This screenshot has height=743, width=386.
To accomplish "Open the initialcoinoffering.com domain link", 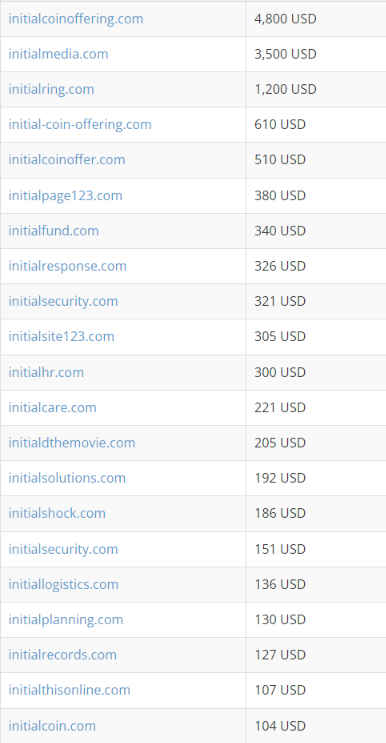I will (x=76, y=19).
